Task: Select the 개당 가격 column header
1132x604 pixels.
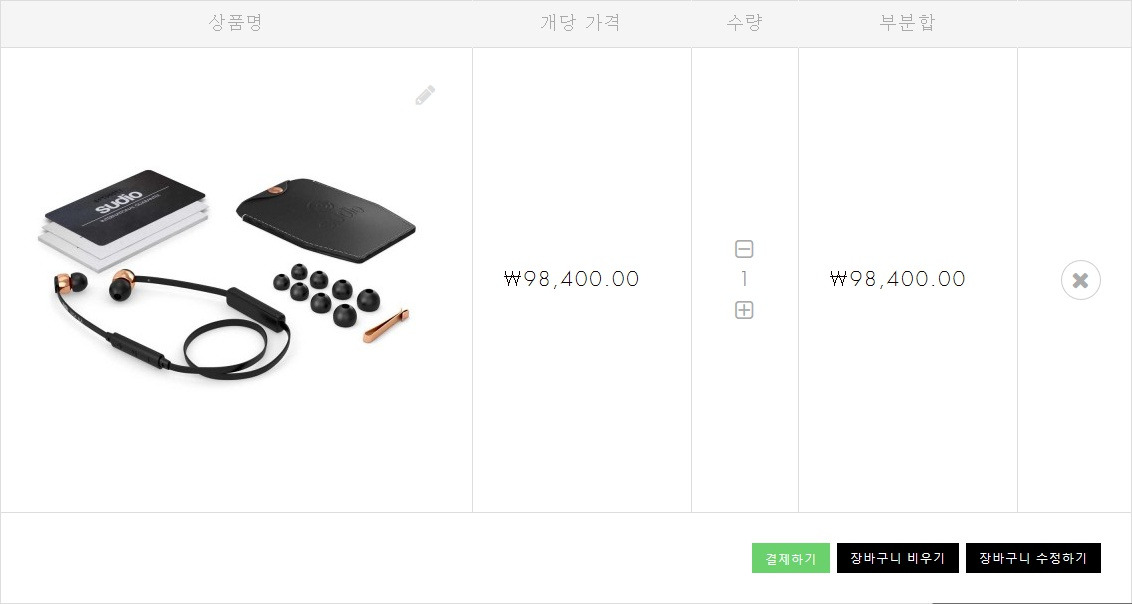Action: [580, 22]
